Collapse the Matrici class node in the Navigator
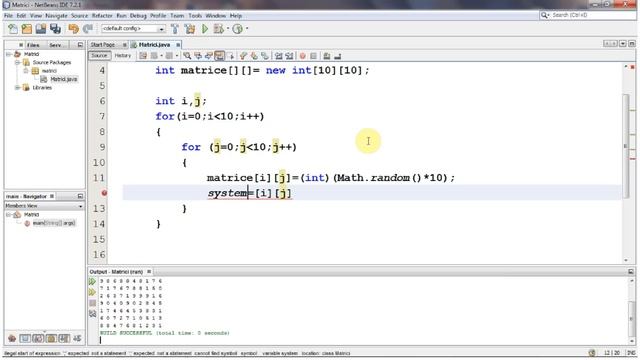Screen dimensions: 640x360 (x=9, y=214)
